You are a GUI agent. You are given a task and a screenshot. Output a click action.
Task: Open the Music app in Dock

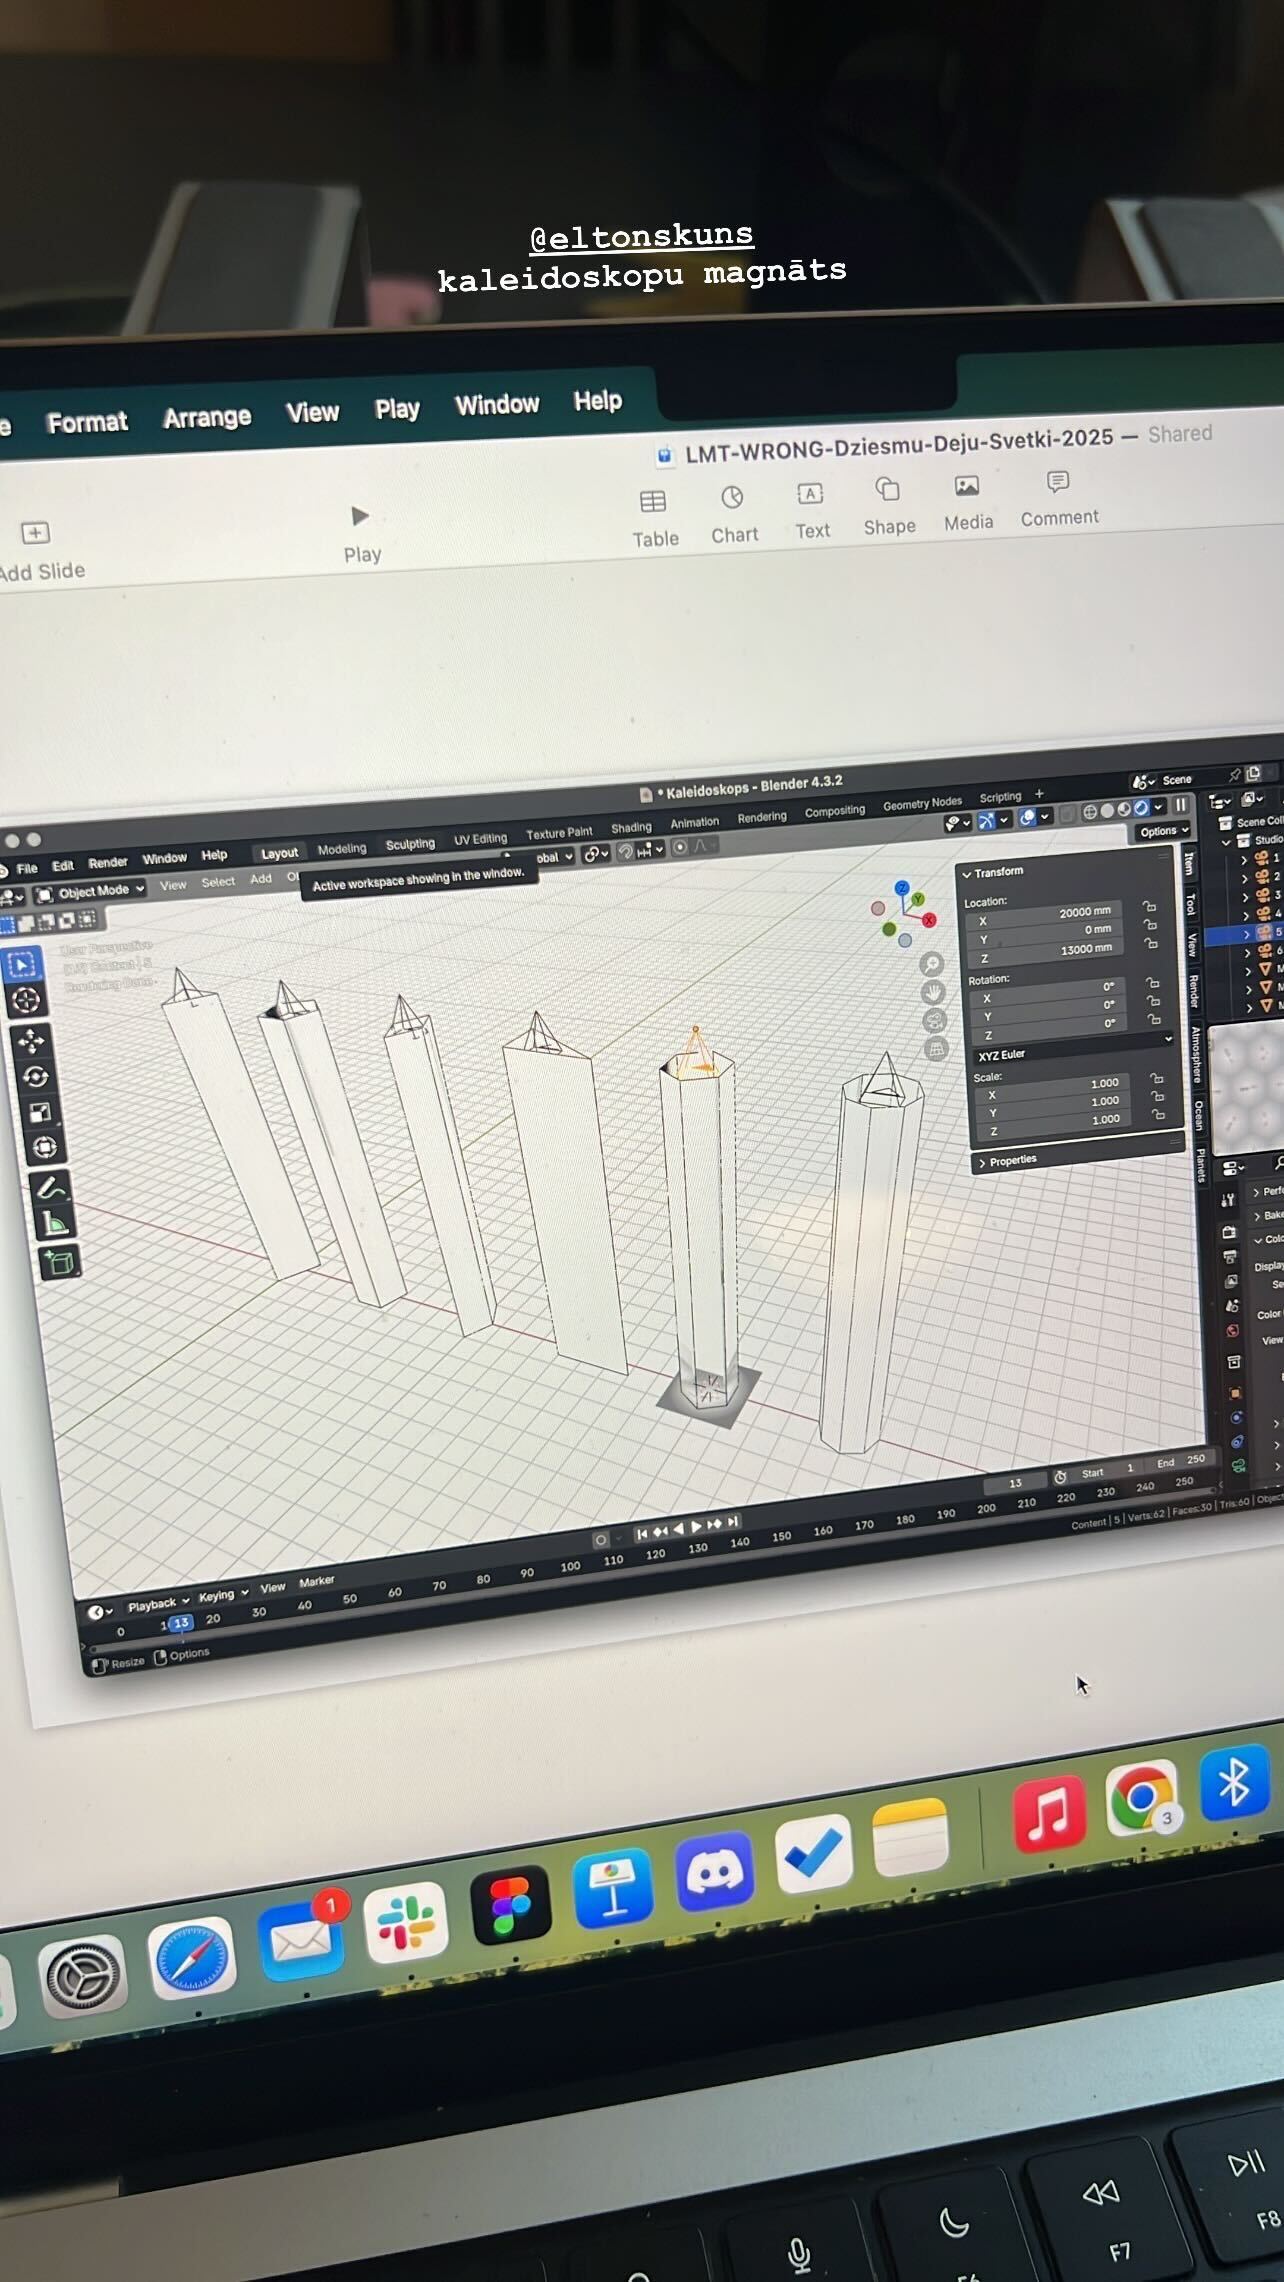click(x=1049, y=1814)
